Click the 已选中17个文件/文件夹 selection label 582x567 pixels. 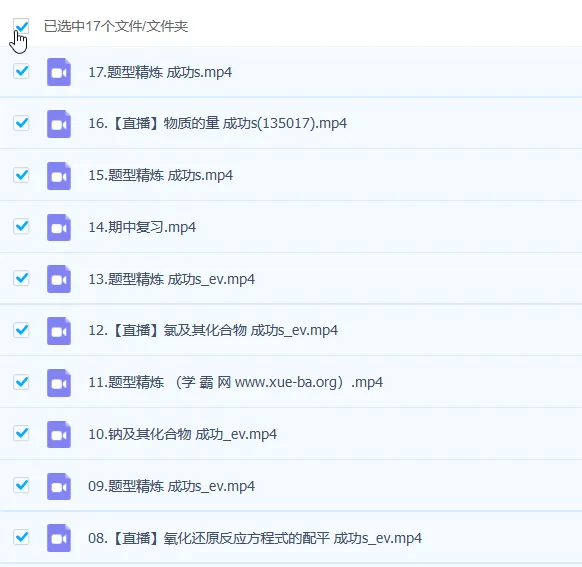pos(116,26)
